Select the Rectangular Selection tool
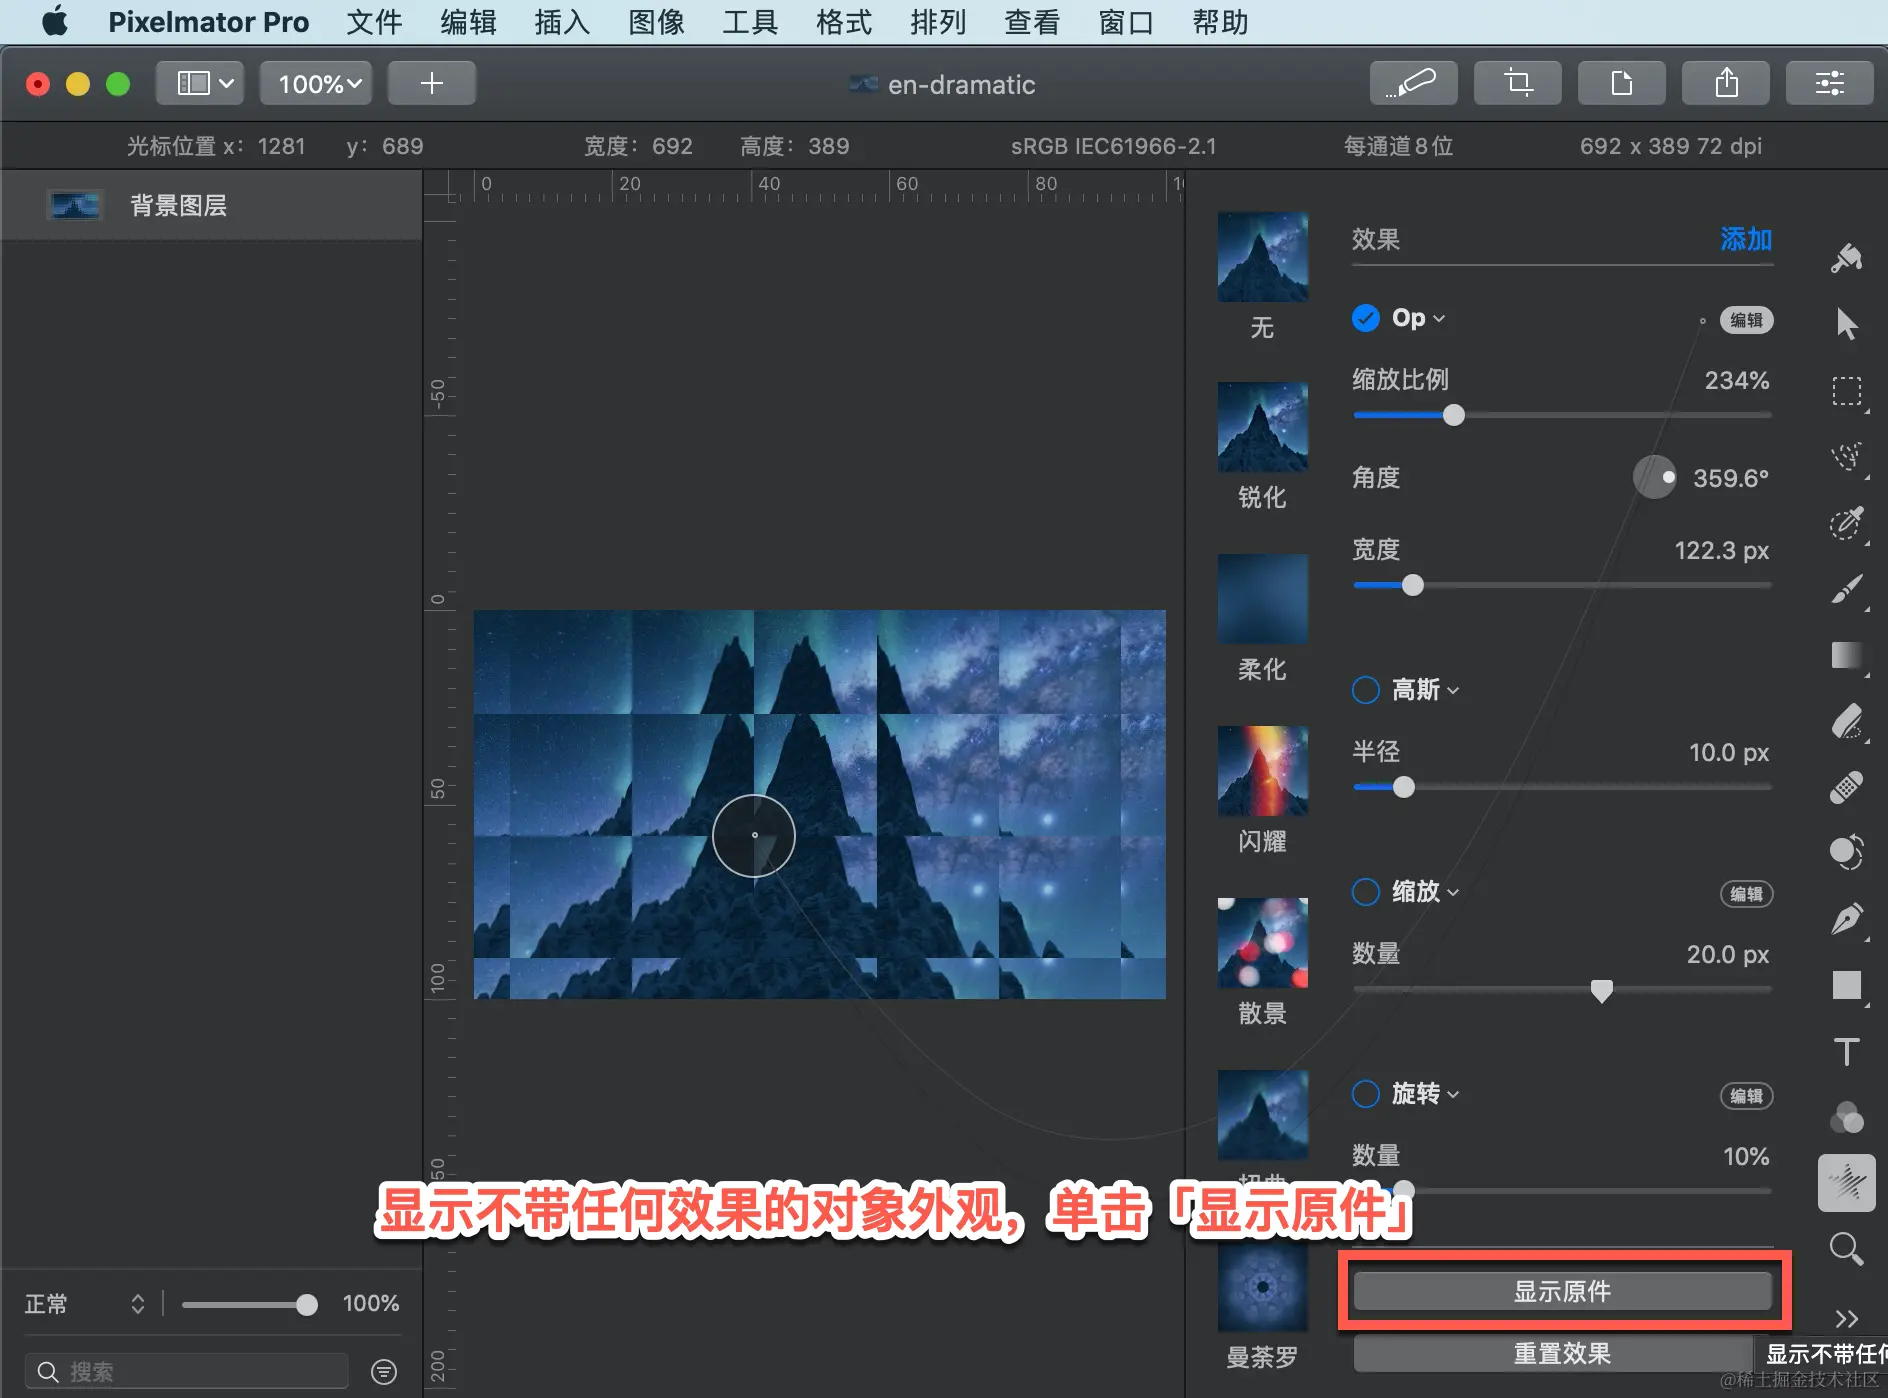This screenshot has height=1398, width=1888. point(1846,390)
